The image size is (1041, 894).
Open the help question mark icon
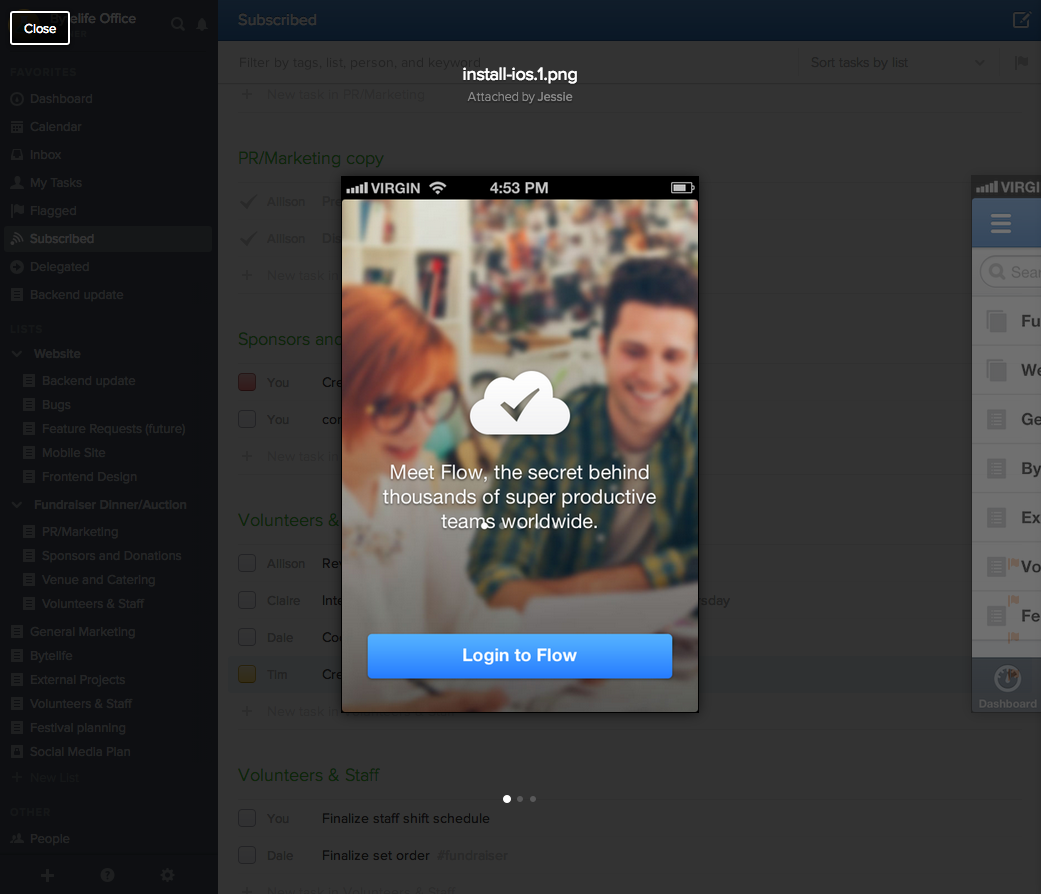tap(107, 875)
